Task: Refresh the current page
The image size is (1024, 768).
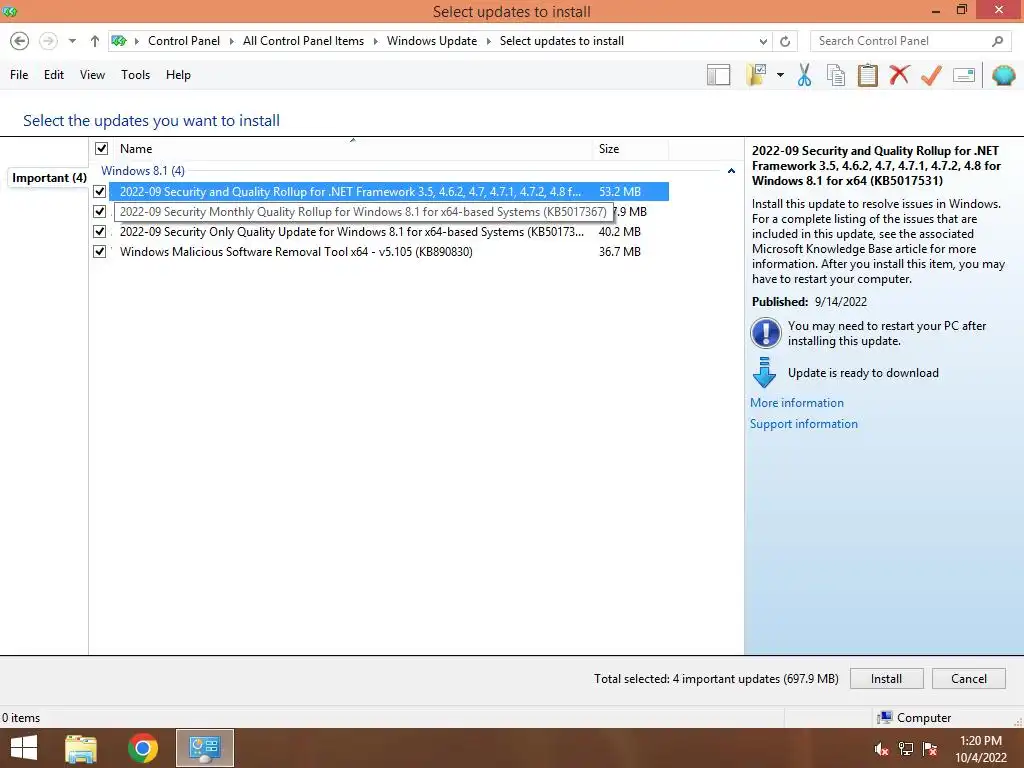Action: [x=785, y=41]
